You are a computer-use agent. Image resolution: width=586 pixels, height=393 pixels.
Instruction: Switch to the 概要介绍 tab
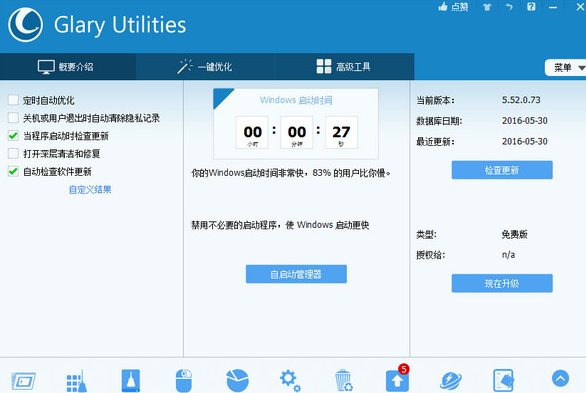pyautogui.click(x=68, y=66)
